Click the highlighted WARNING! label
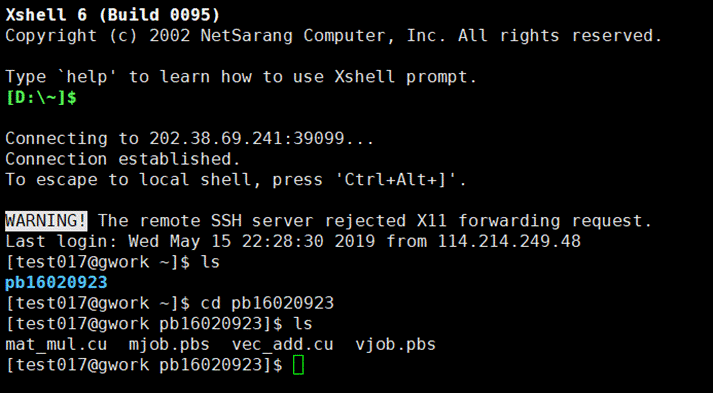Screen dimensions: 713x393 coord(46,221)
